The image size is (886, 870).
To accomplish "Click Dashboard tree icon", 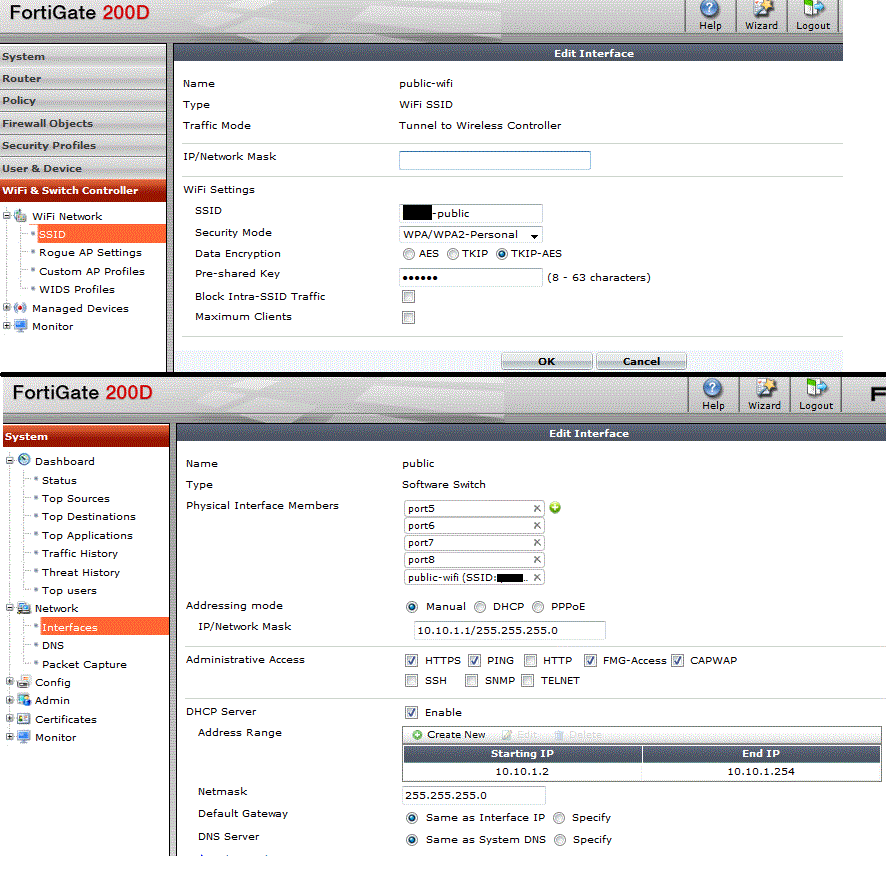I will point(24,460).
